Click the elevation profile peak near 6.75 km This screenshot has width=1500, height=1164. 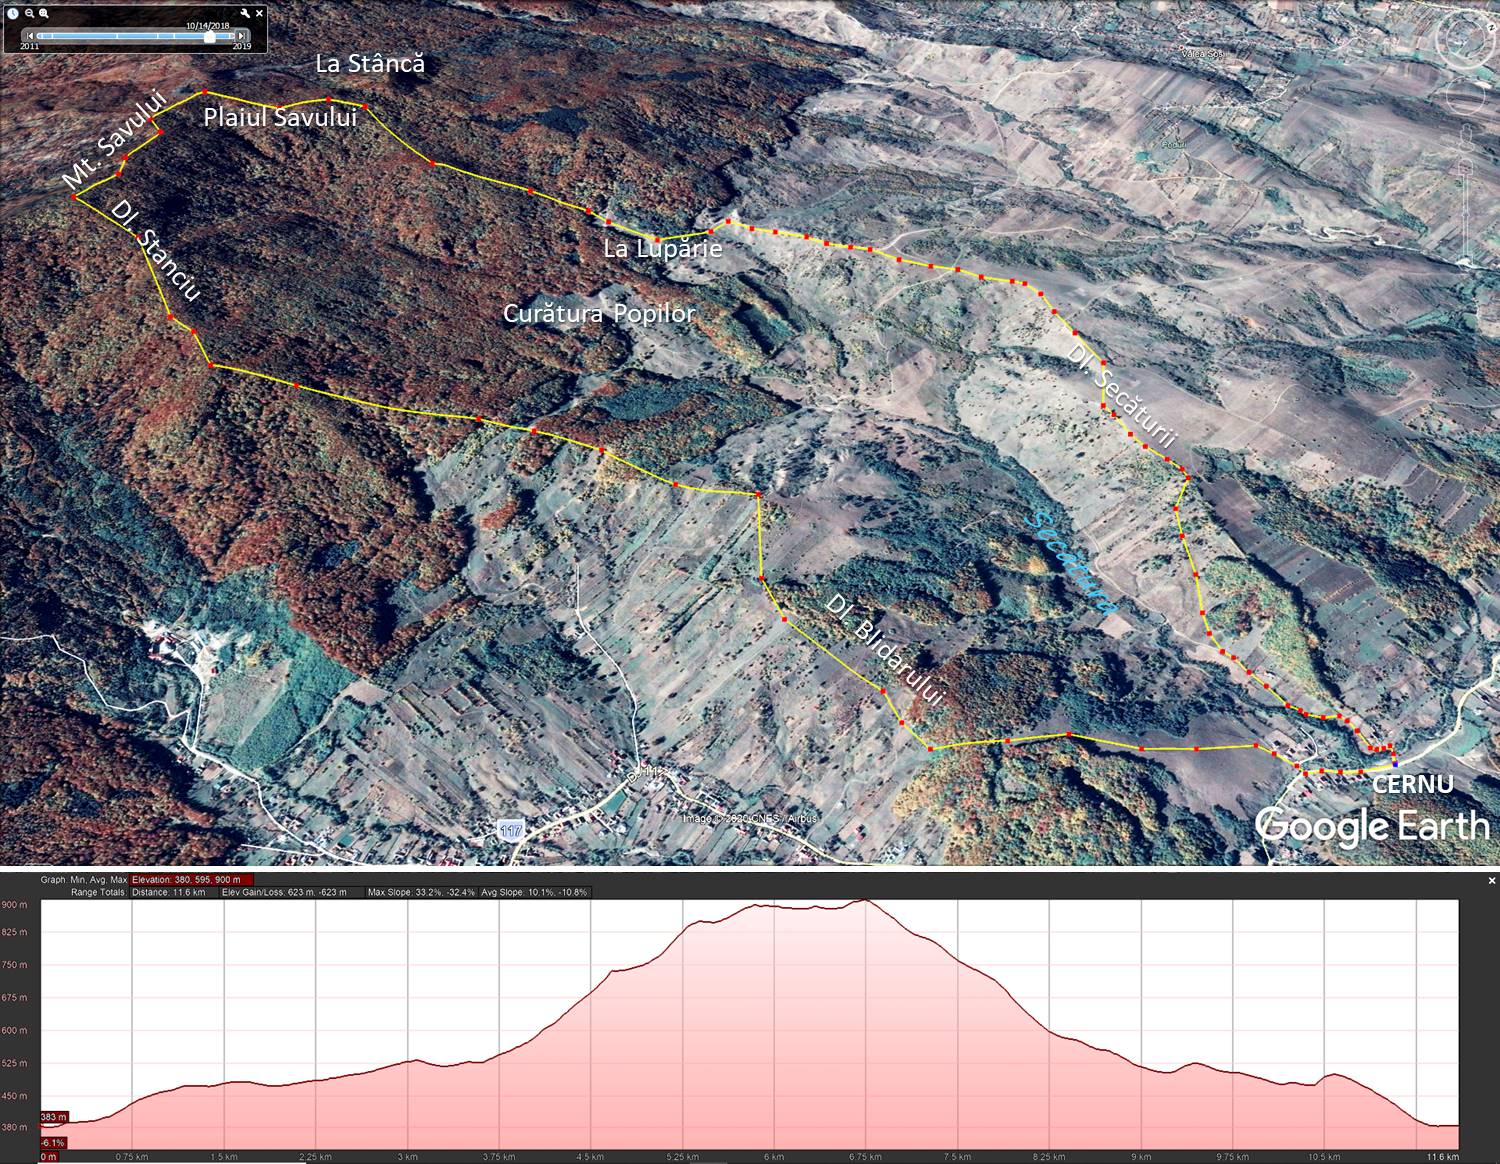[x=865, y=902]
